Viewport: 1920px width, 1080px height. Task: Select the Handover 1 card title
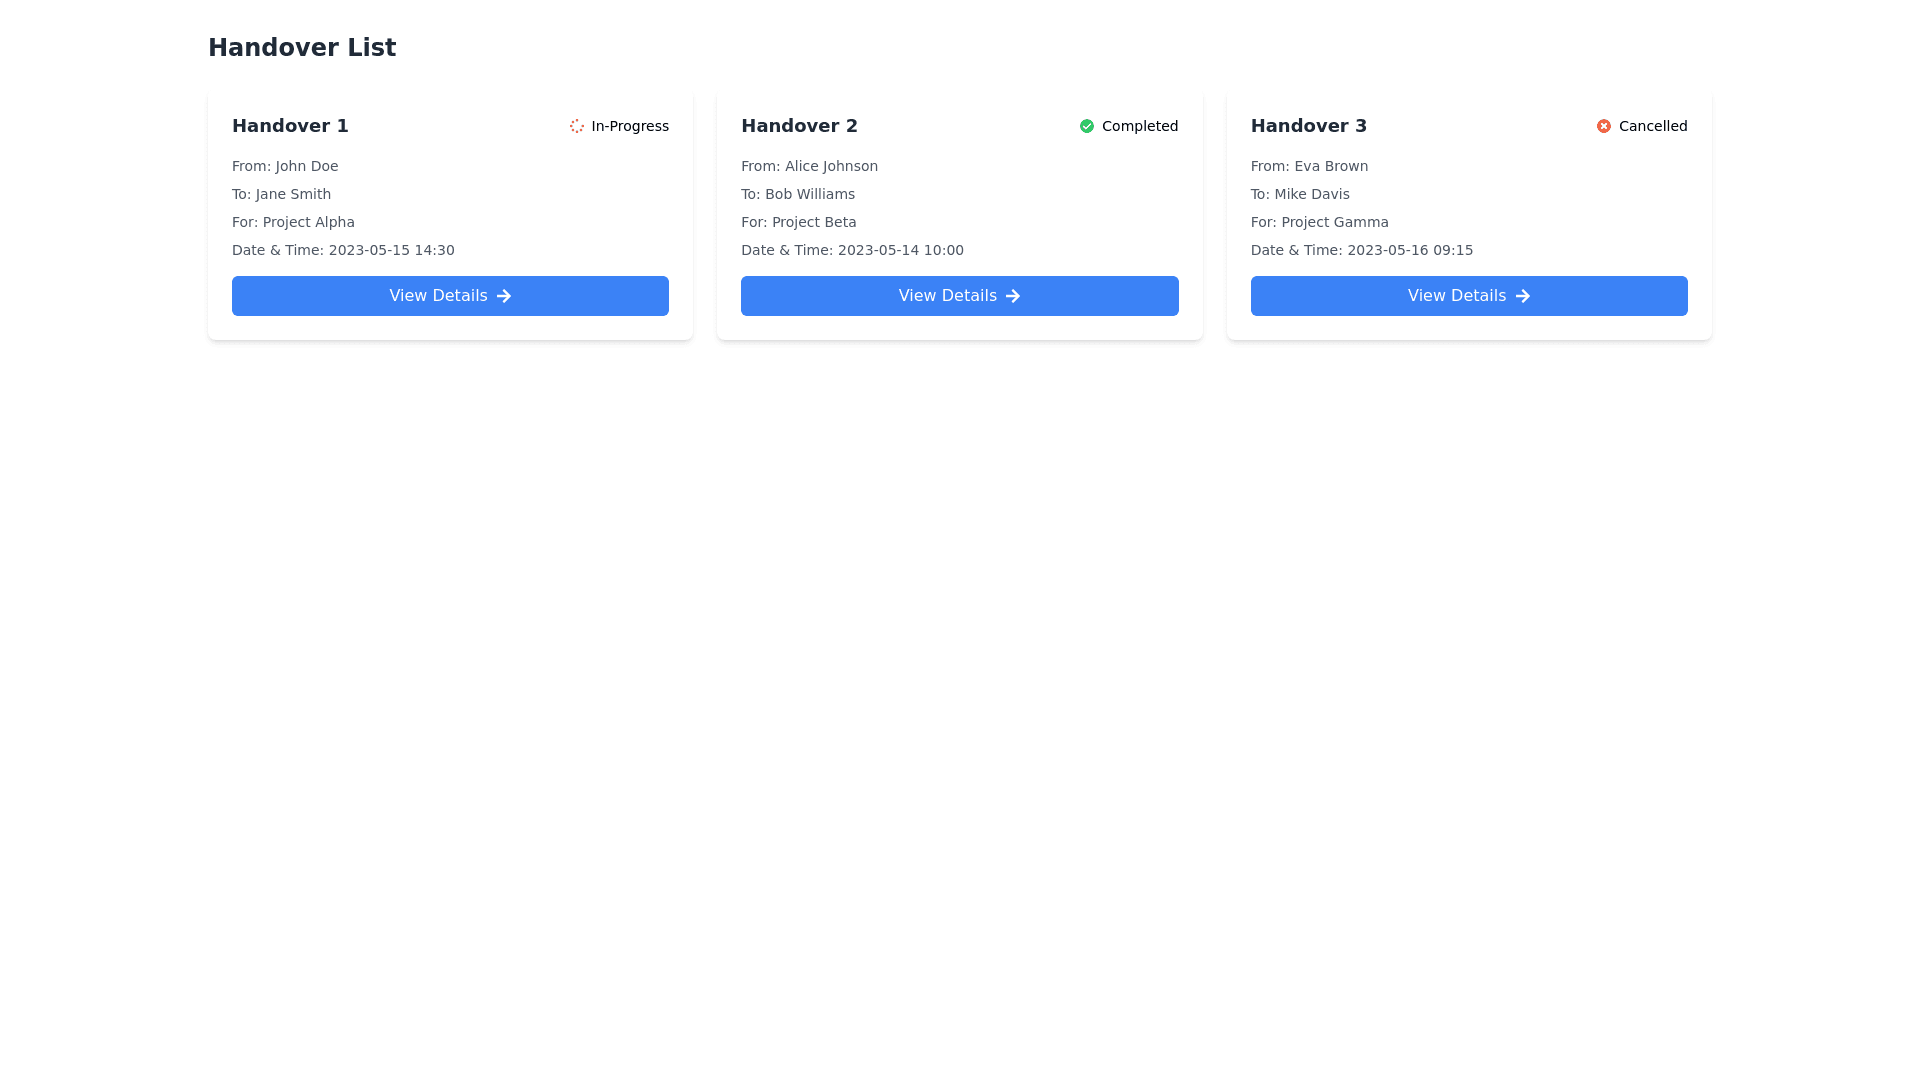click(x=290, y=126)
